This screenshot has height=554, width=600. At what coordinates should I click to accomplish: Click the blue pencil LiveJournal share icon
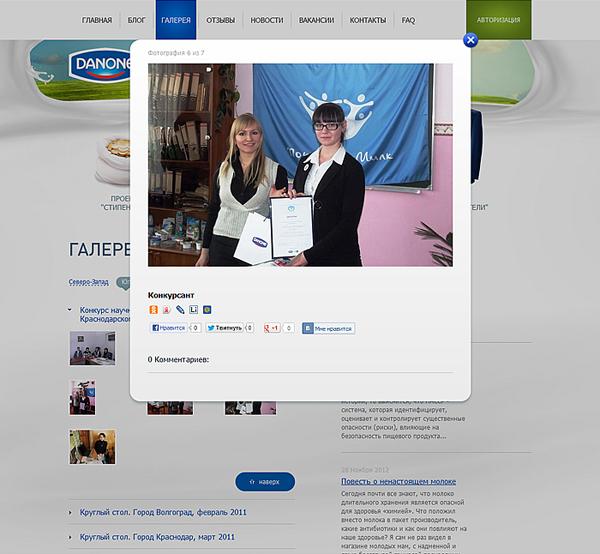point(180,310)
